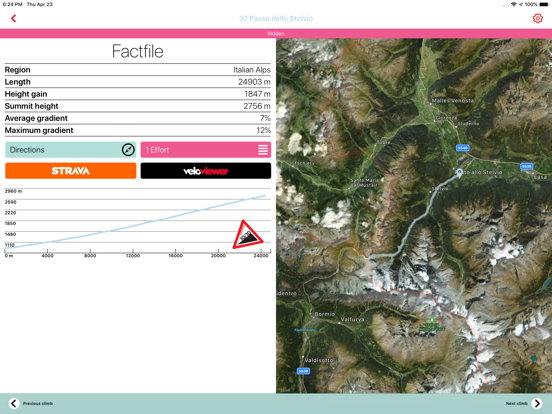Tap the pink Ridden status bar

point(276,33)
